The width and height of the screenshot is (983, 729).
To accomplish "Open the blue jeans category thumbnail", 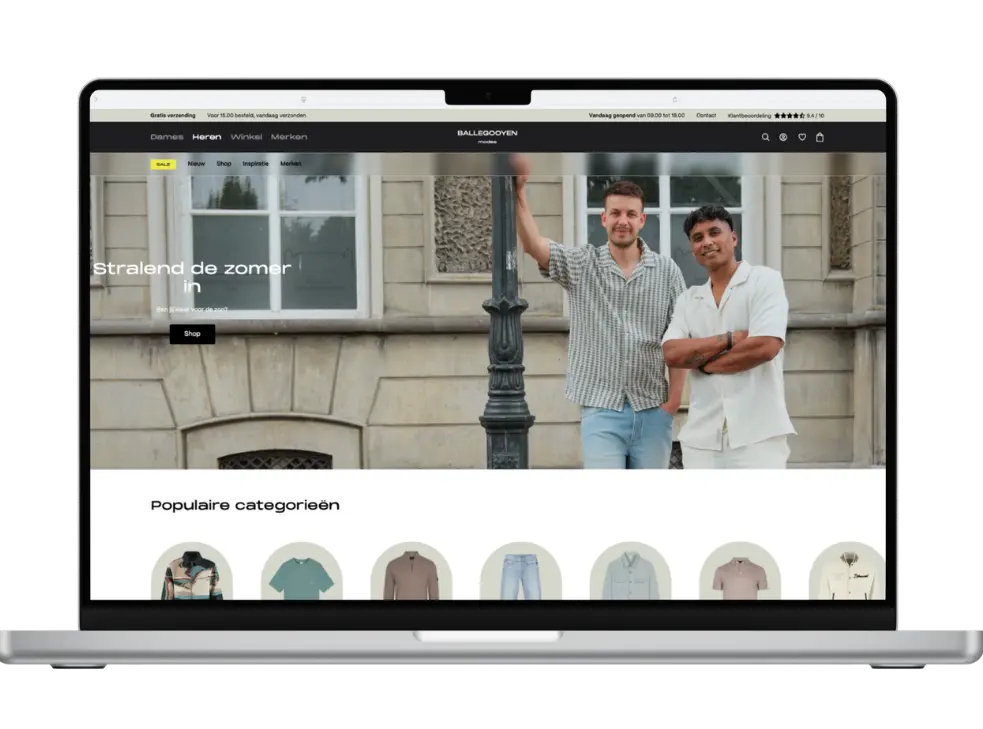I will point(521,571).
